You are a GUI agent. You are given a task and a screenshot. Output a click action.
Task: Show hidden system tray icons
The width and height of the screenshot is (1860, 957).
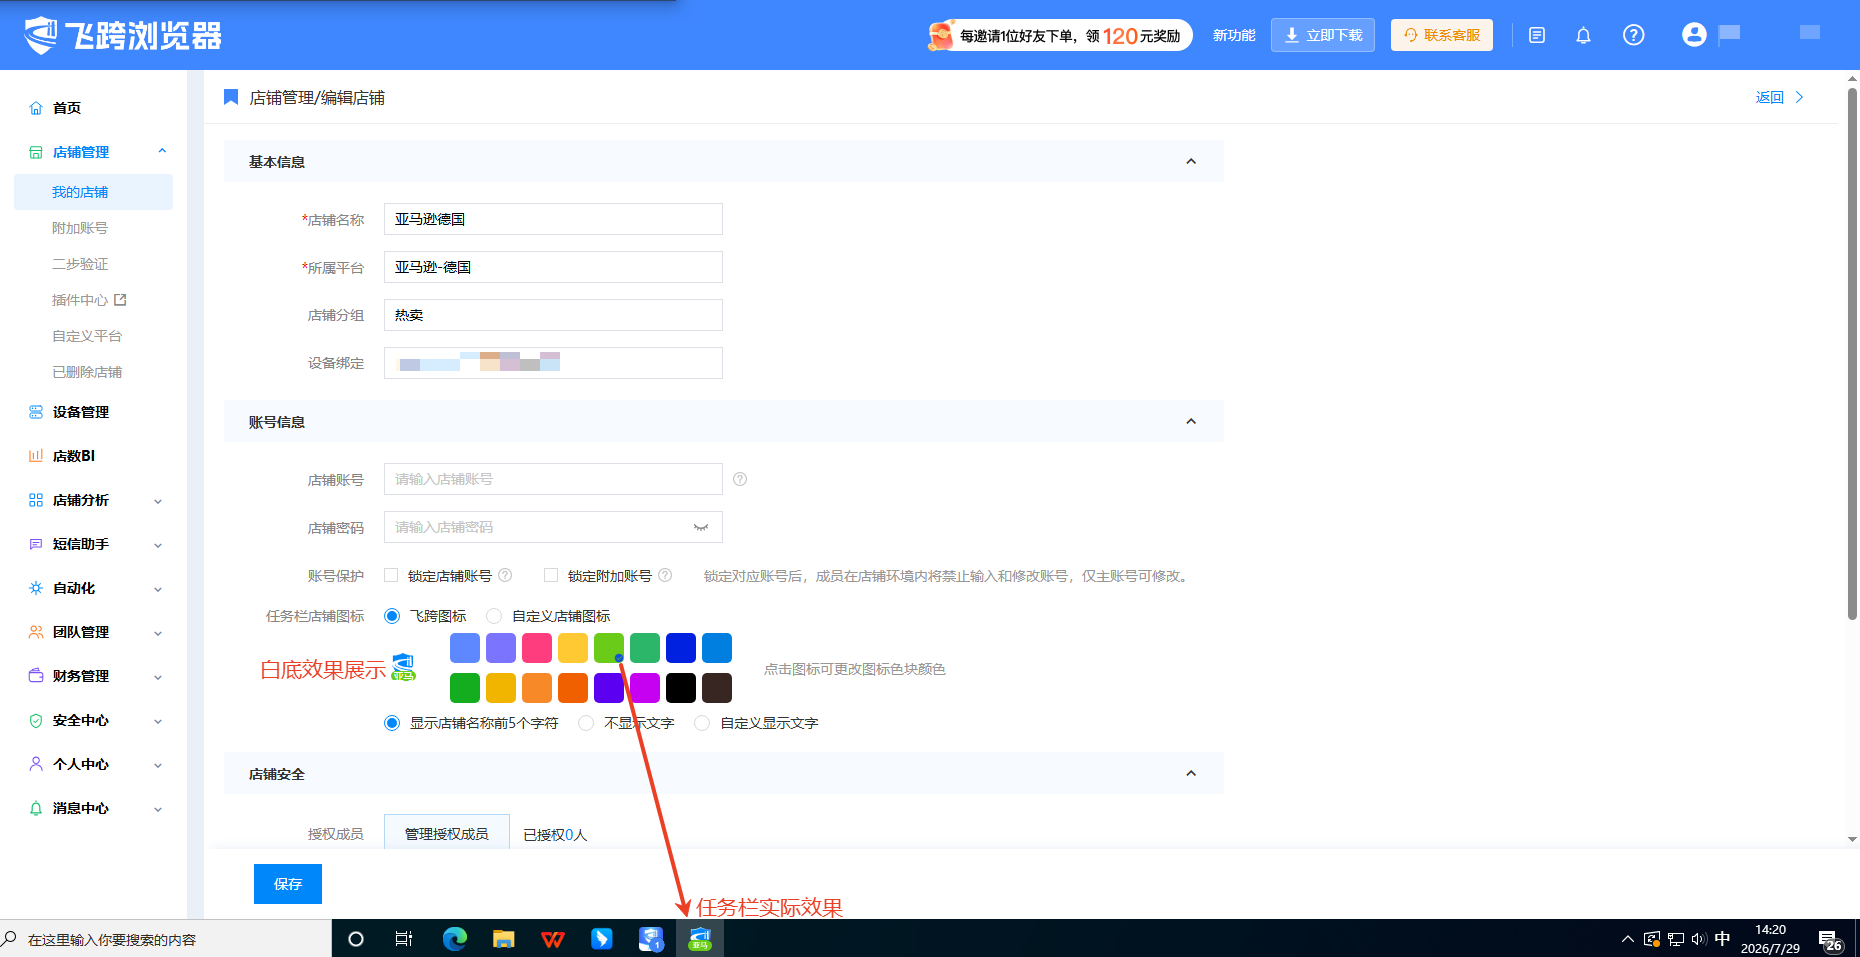click(x=1627, y=939)
